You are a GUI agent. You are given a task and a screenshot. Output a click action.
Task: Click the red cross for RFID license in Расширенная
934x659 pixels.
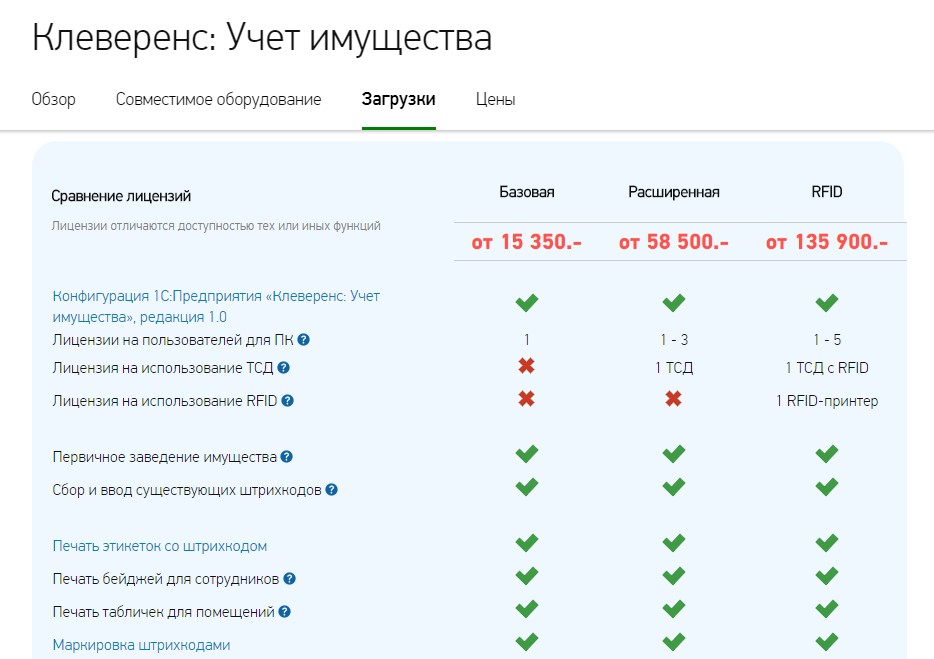pos(674,399)
